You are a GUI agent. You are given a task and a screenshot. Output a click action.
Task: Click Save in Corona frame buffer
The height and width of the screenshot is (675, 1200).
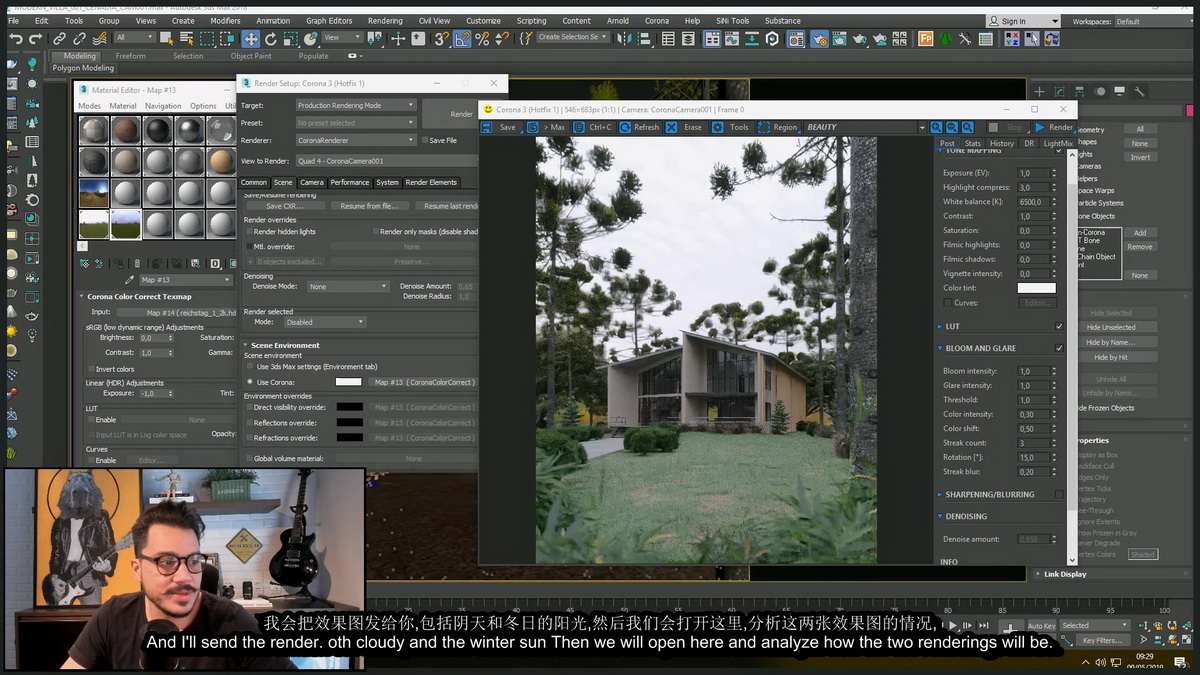500,127
